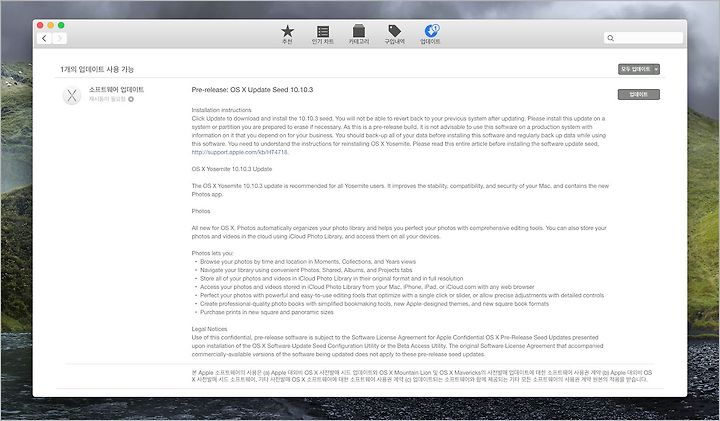Viewport: 720px width, 421px height.
Task: Click the 'Pre-release: OS X Update Seed 10.10.3' heading
Action: click(x=252, y=90)
